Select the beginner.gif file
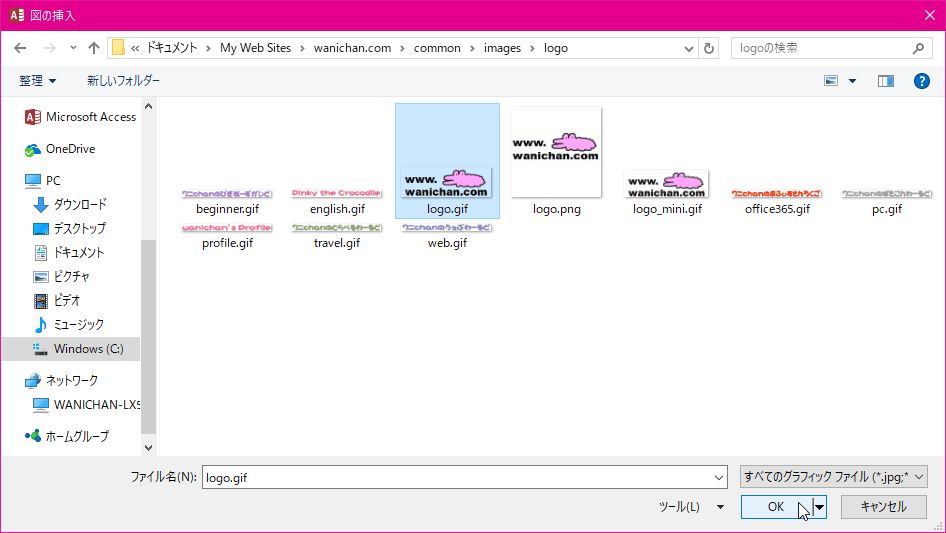The height and width of the screenshot is (533, 946). (227, 202)
